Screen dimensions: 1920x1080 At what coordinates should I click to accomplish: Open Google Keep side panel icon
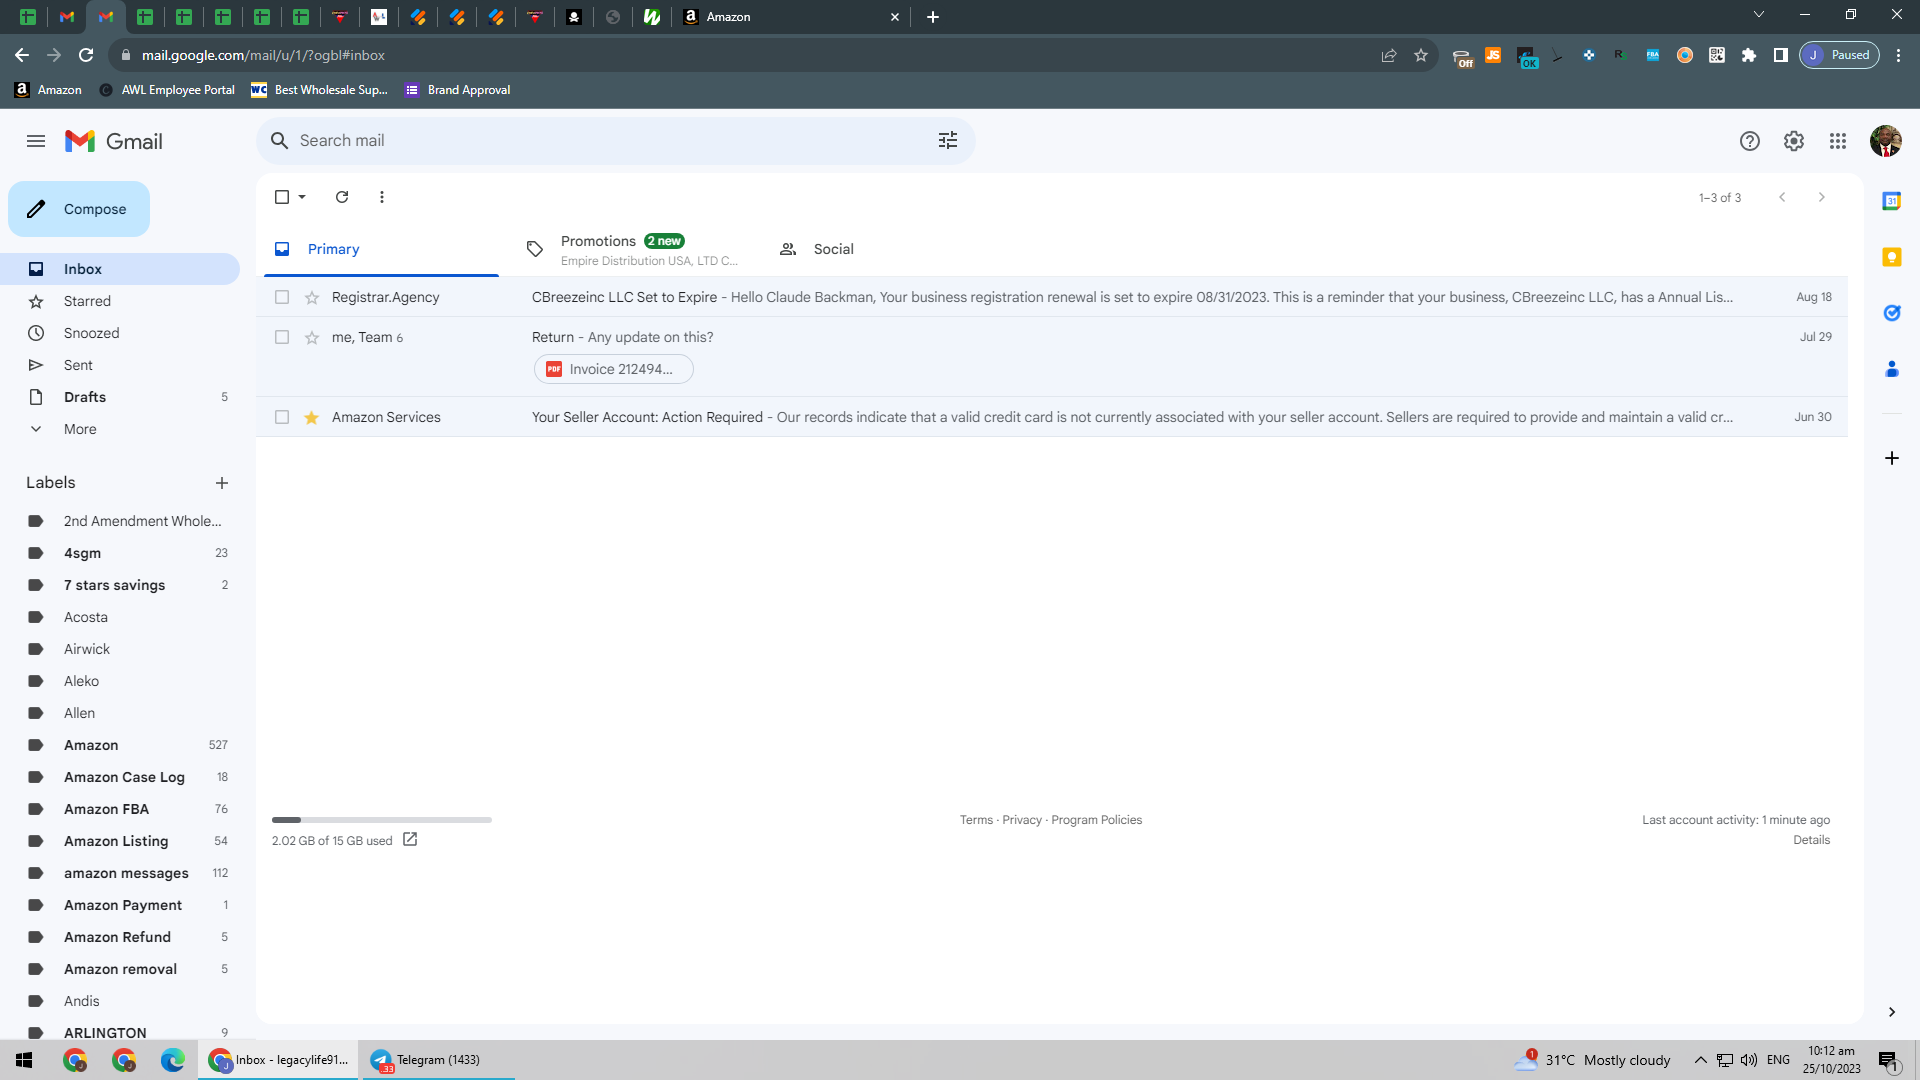(x=1892, y=257)
